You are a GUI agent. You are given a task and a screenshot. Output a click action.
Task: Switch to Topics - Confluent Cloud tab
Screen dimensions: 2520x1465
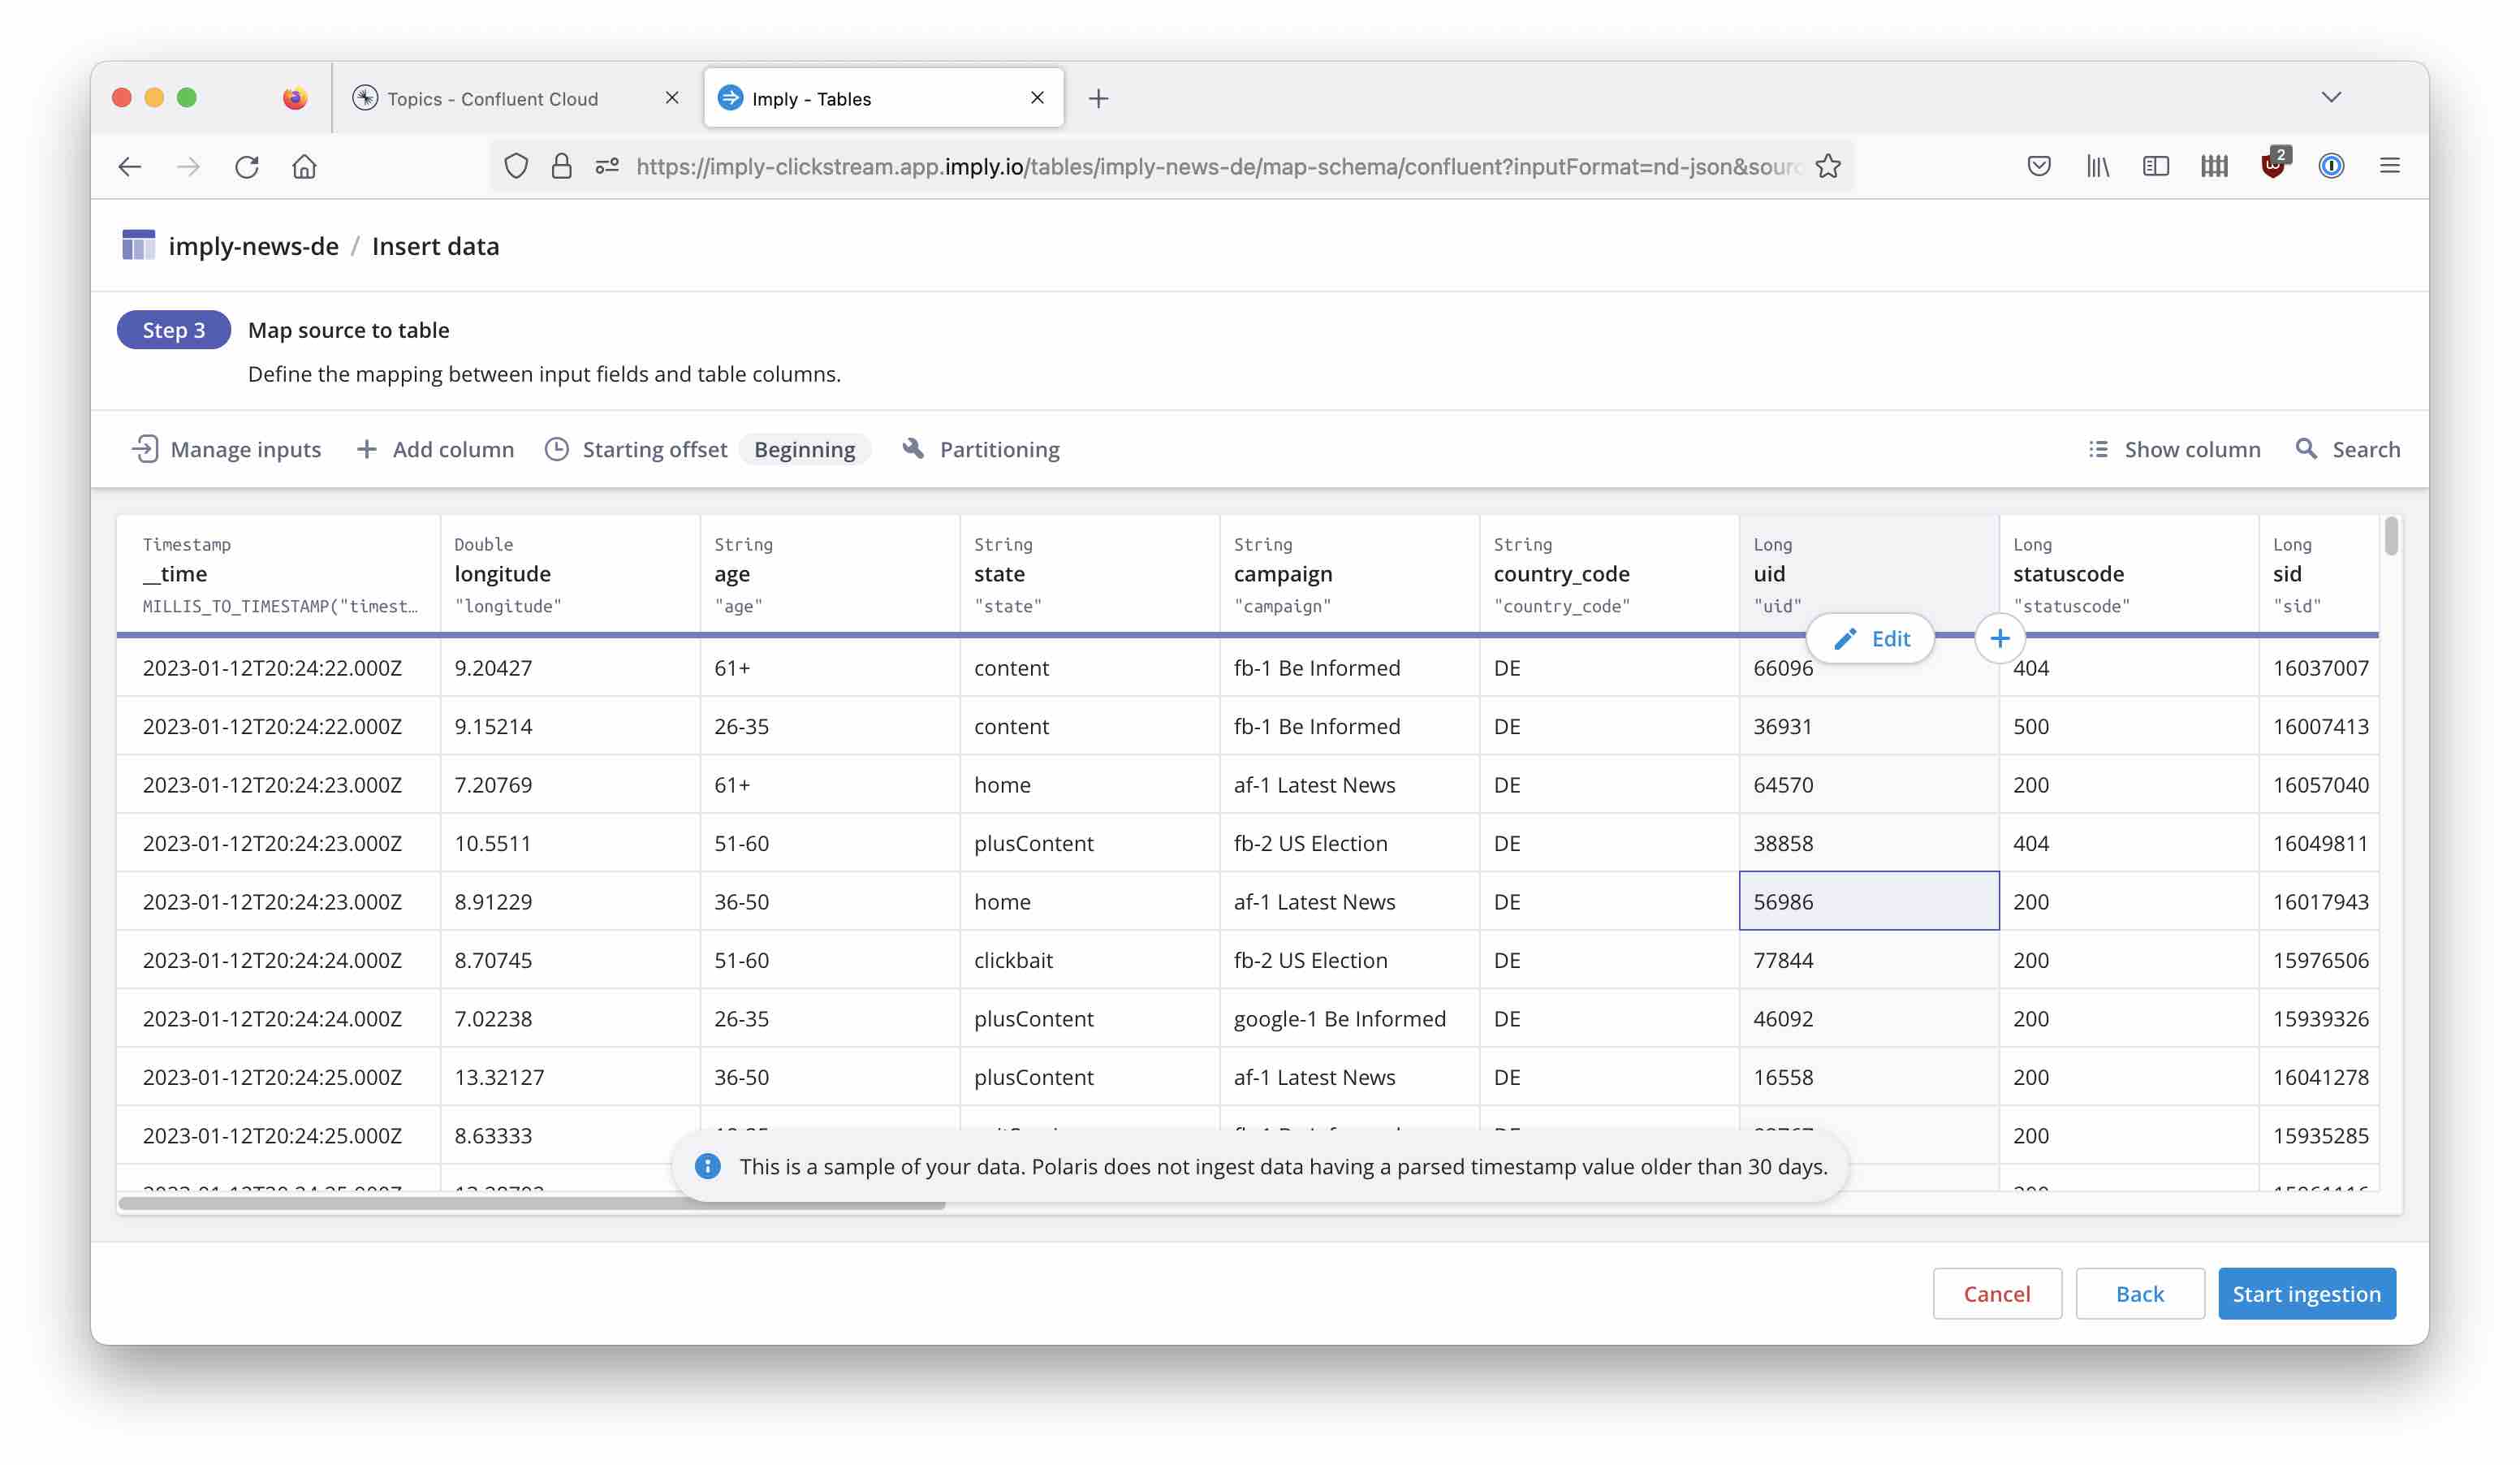click(x=493, y=98)
